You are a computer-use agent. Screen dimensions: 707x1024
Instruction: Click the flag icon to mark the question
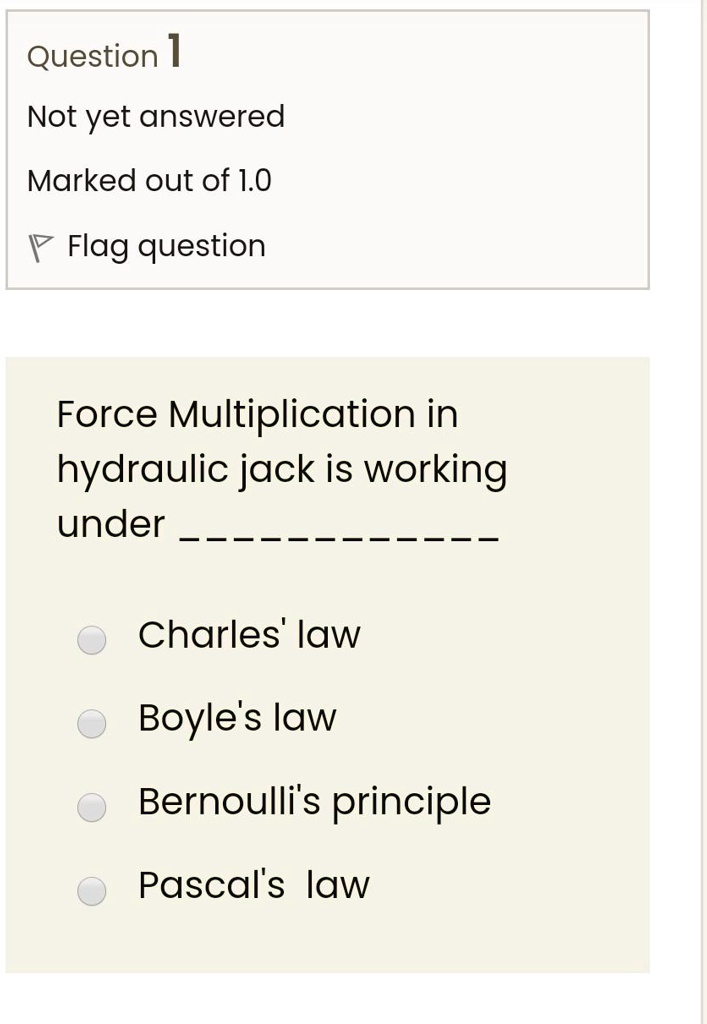pyautogui.click(x=40, y=243)
